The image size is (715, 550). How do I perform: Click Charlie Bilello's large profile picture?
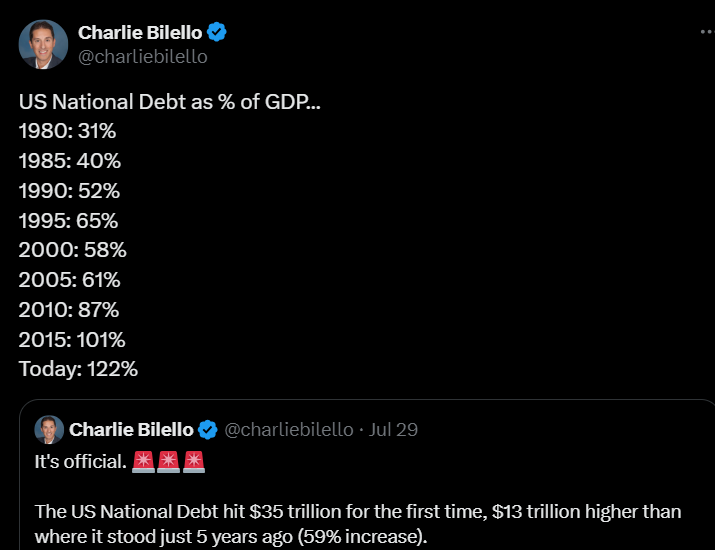point(43,44)
